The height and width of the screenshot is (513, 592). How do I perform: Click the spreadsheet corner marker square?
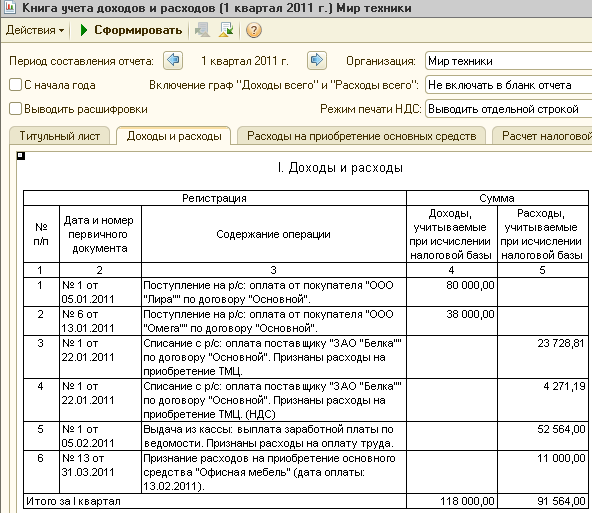coord(21,156)
